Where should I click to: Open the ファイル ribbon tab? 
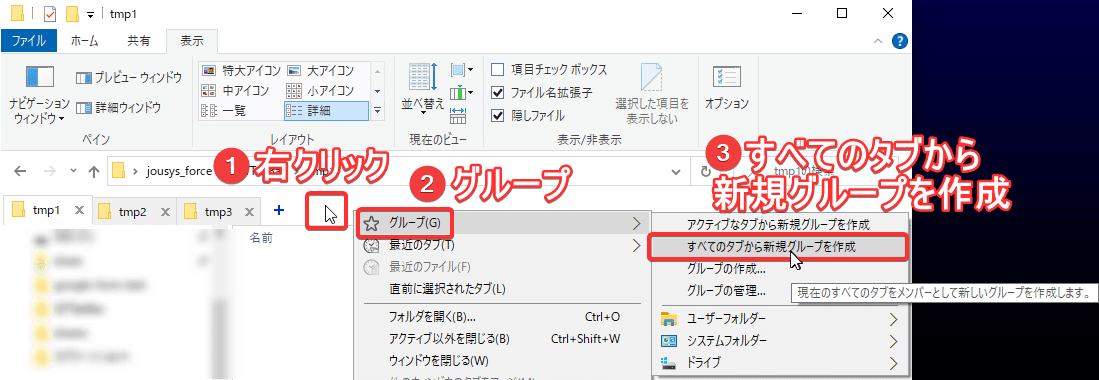click(29, 41)
